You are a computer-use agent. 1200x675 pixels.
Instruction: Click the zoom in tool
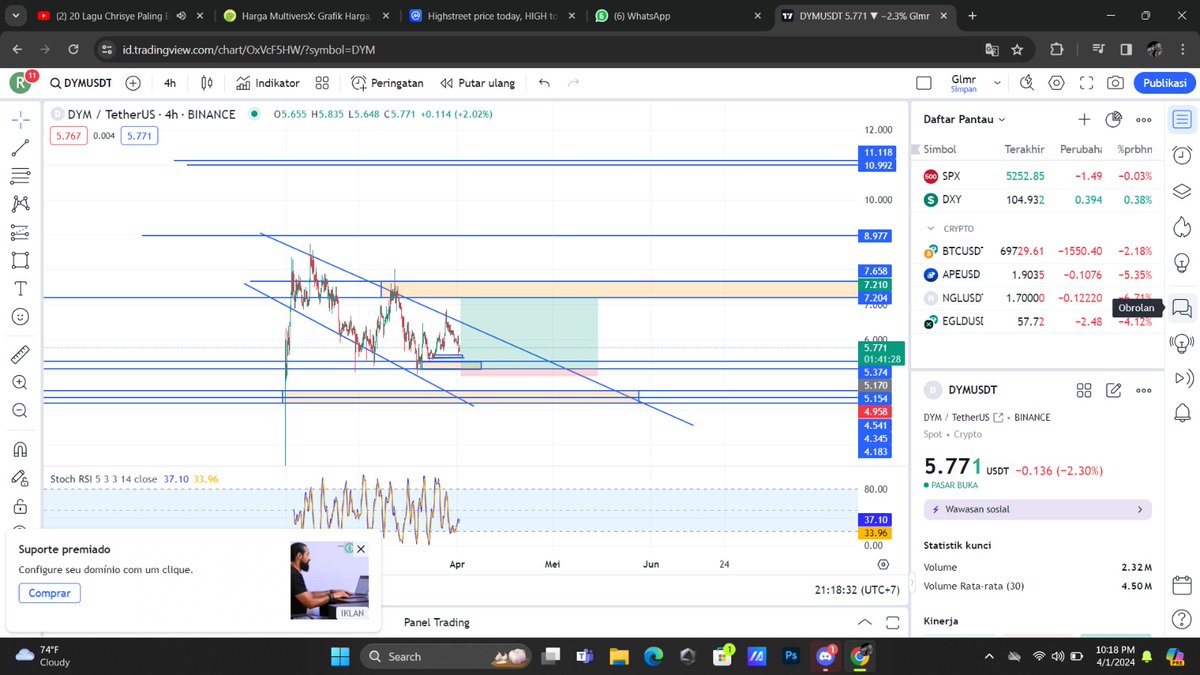tap(20, 382)
